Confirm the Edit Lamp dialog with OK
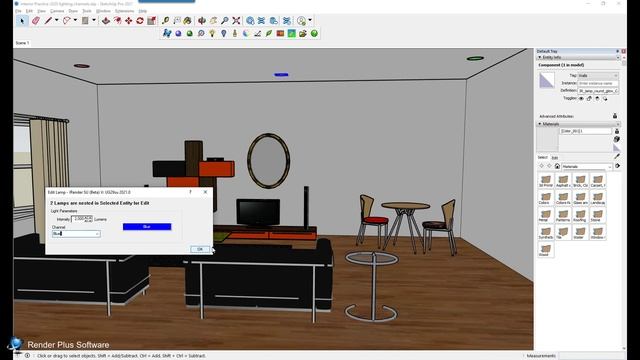Viewport: 640px width, 360px height. 200,249
